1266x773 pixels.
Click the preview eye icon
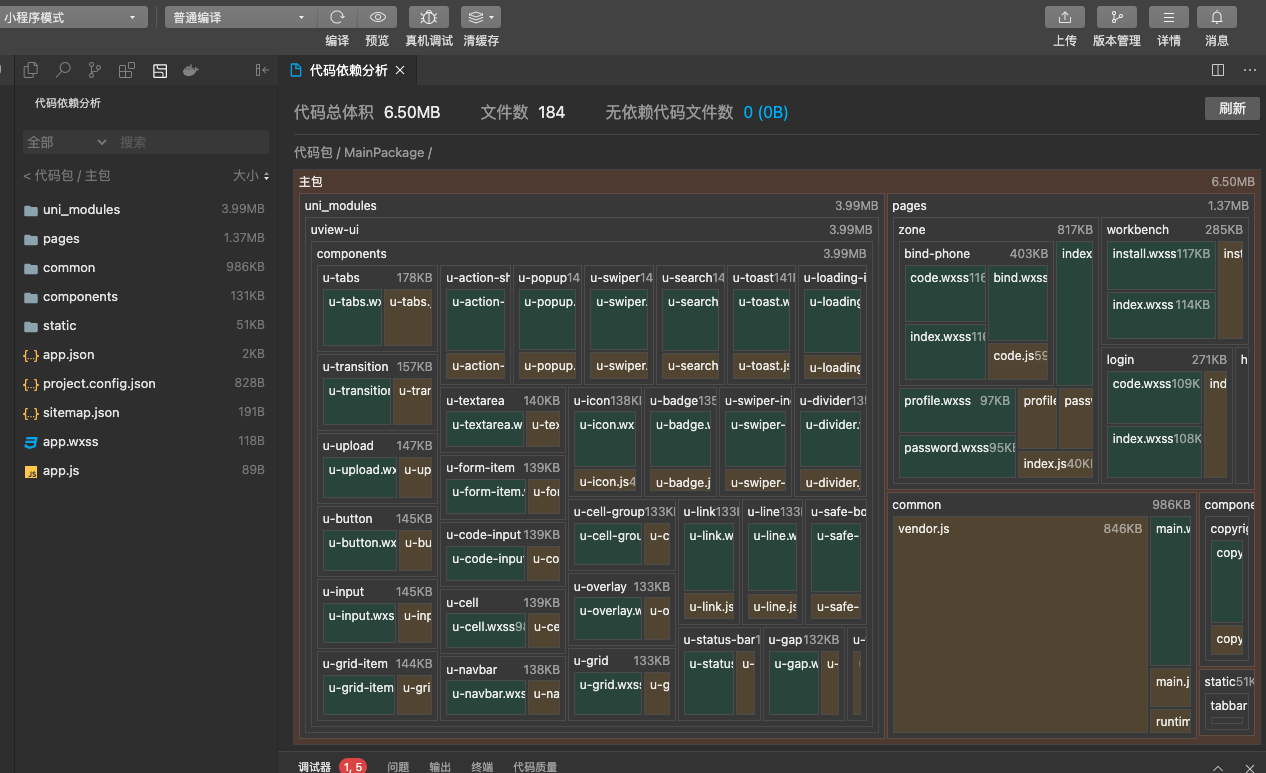377,17
